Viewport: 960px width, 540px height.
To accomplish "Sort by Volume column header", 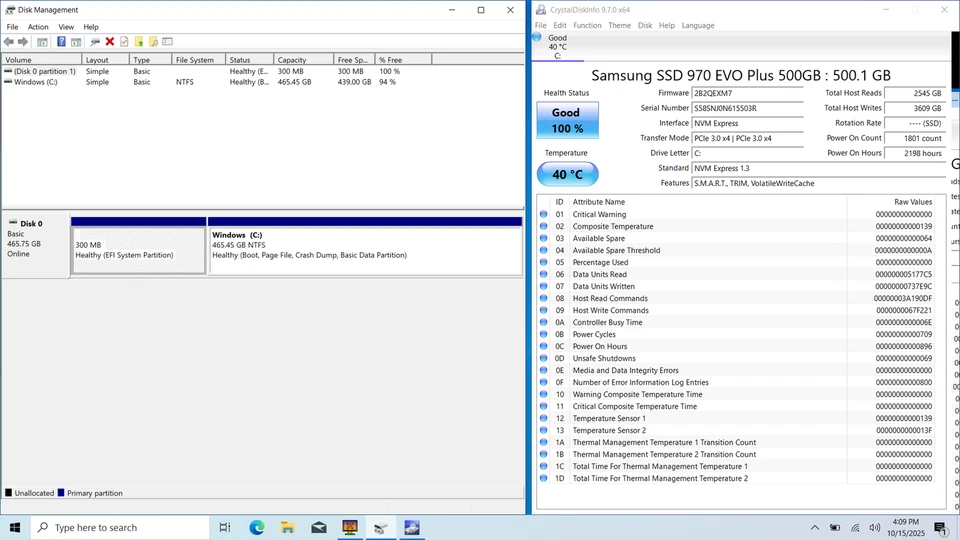I will pyautogui.click(x=42, y=59).
